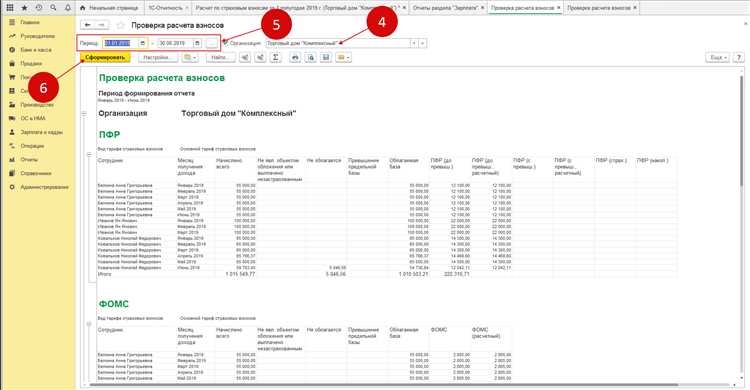Open the Еще menu dropdown
Screen dimensions: 750x390
click(x=717, y=57)
